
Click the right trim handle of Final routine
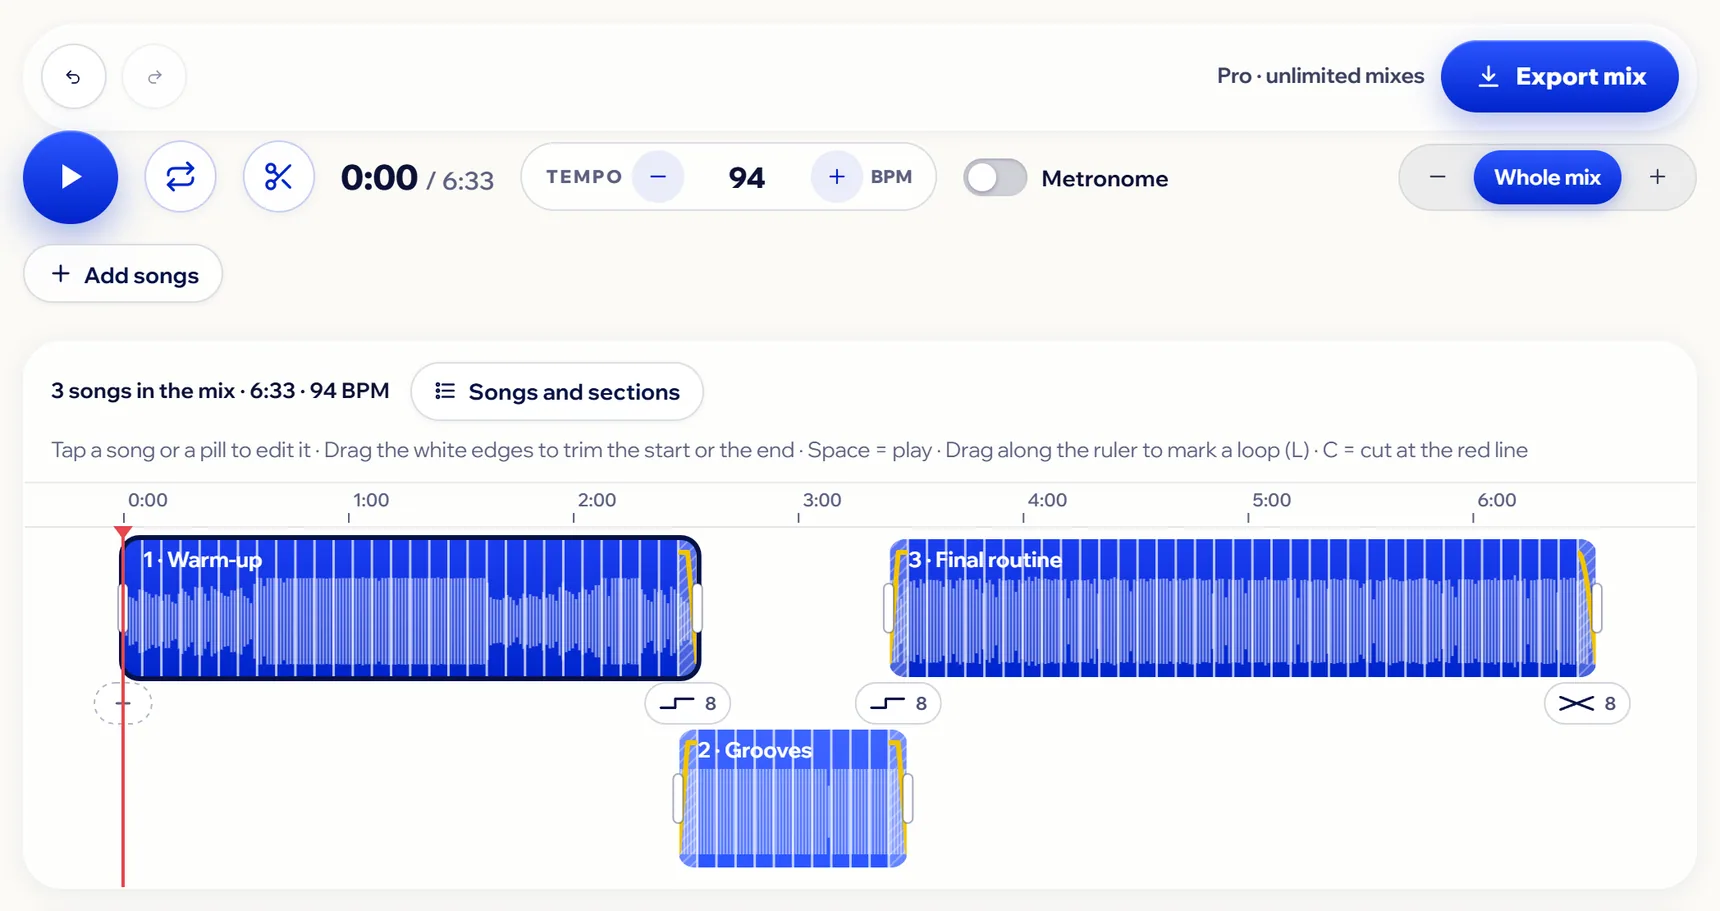1597,608
